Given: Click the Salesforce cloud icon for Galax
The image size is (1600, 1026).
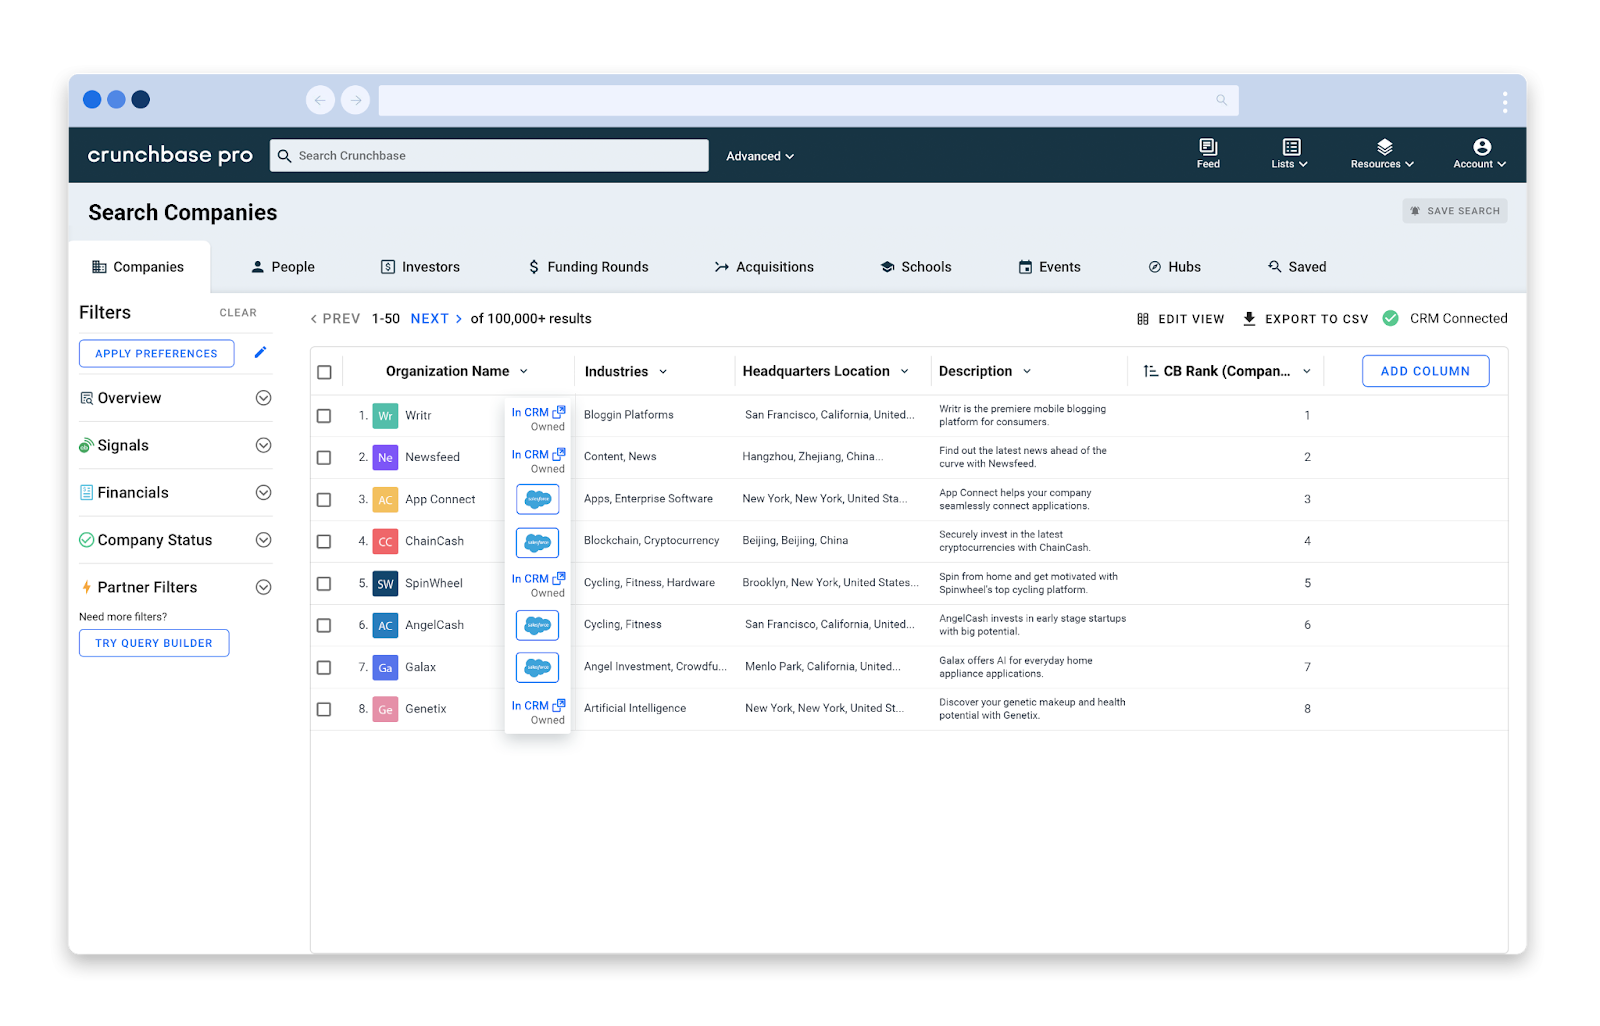Looking at the screenshot, I should pyautogui.click(x=538, y=667).
